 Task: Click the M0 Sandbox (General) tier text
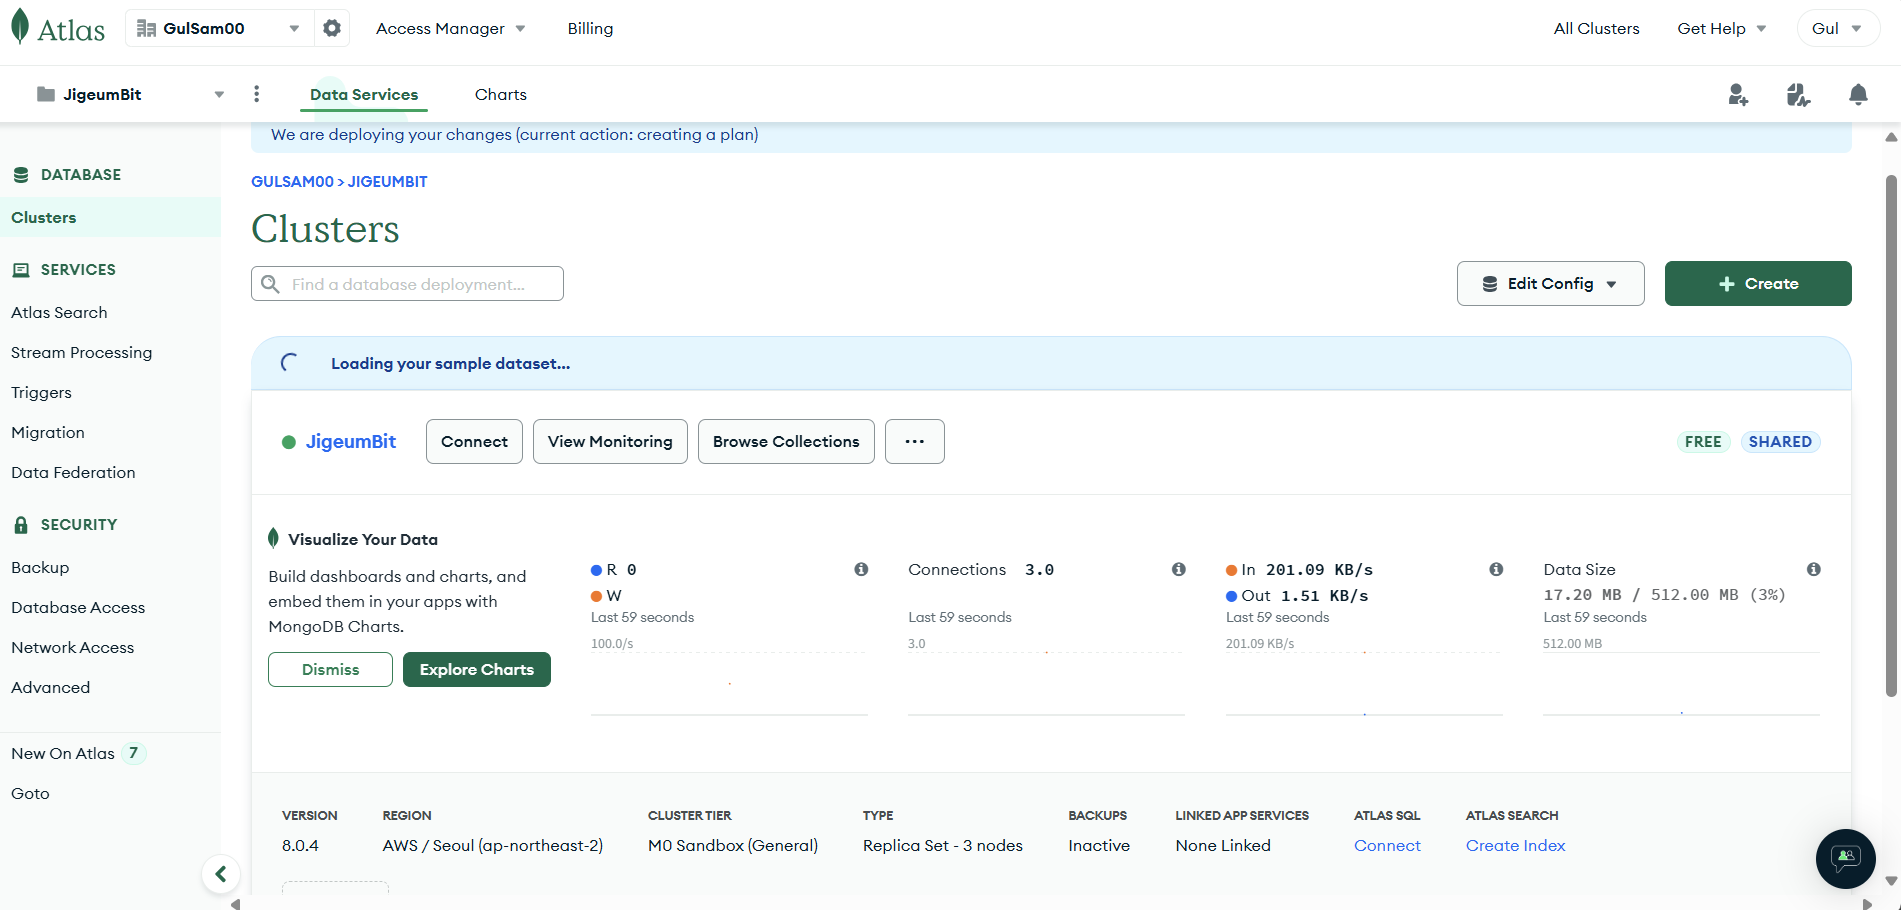coord(733,845)
